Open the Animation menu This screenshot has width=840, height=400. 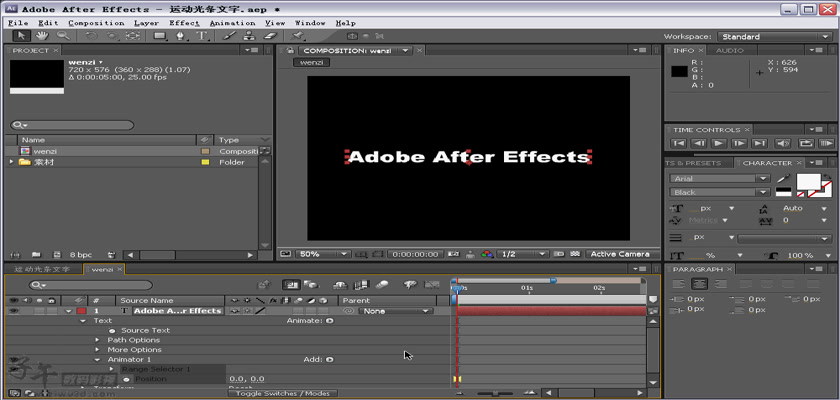[232, 23]
